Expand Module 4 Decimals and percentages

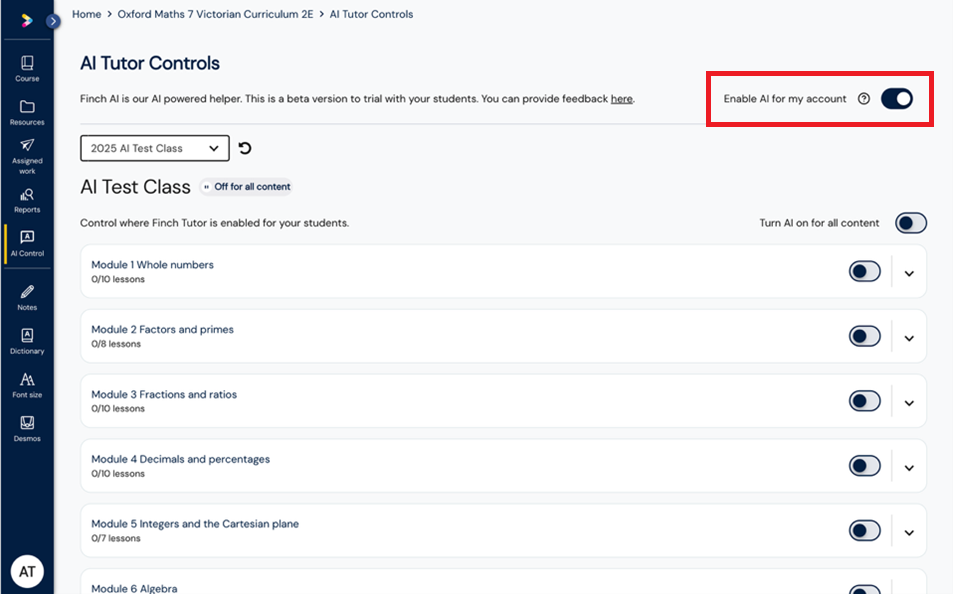coord(909,468)
